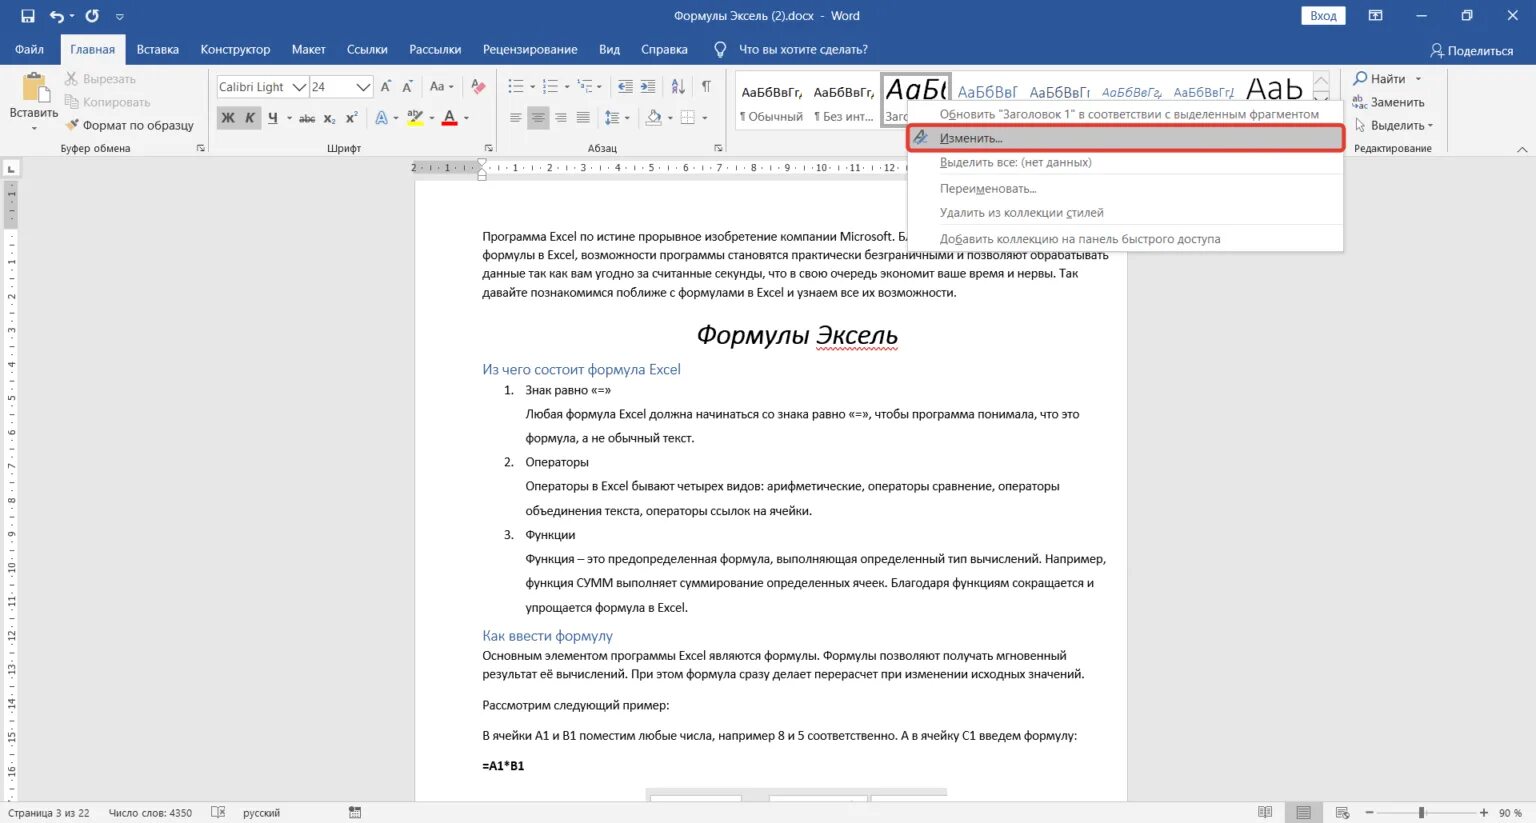Toggle Print Layout view in the status bar
The height and width of the screenshot is (823, 1536).
[1303, 813]
